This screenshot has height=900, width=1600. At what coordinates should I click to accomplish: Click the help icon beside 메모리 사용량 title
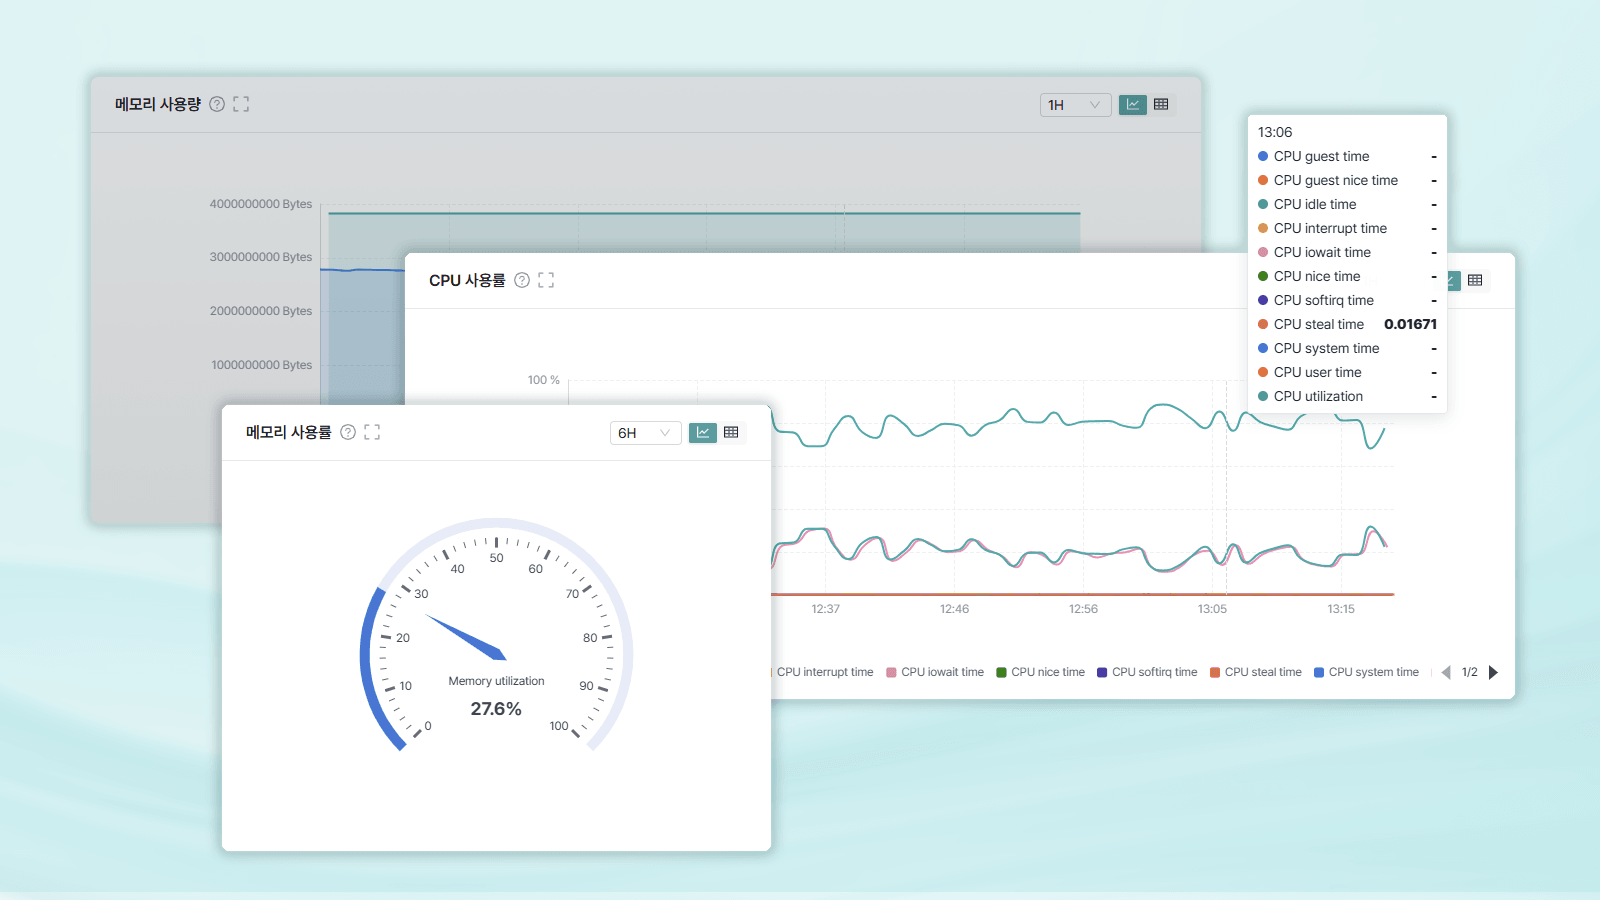click(217, 104)
